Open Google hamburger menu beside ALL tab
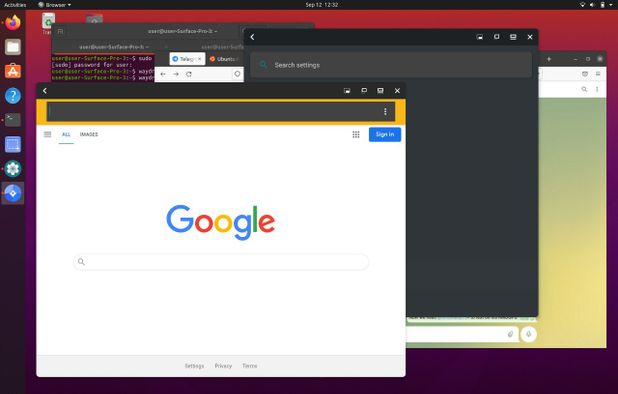The width and height of the screenshot is (618, 394). (x=48, y=134)
